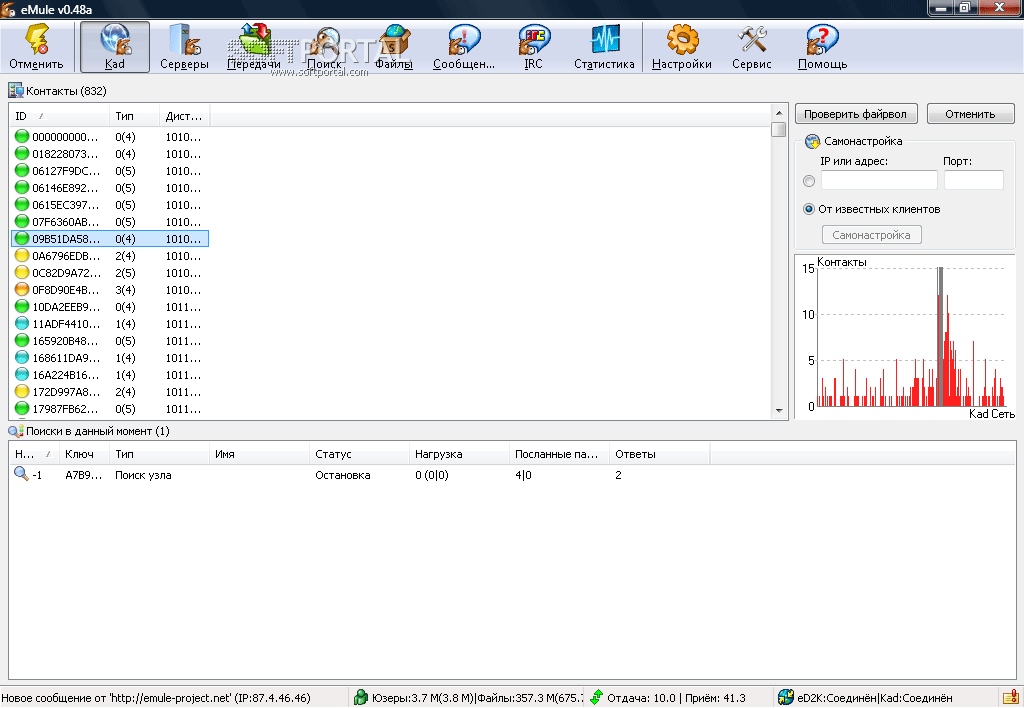
Task: Click cyan status icon of contact 11ADF4410...
Action: click(x=22, y=323)
